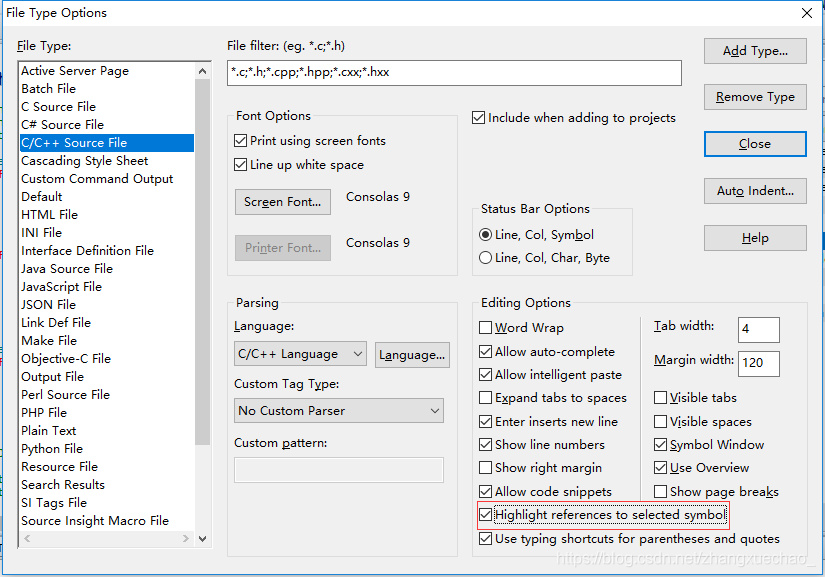Choose Java Source File from list
The width and height of the screenshot is (825, 577).
pos(67,269)
